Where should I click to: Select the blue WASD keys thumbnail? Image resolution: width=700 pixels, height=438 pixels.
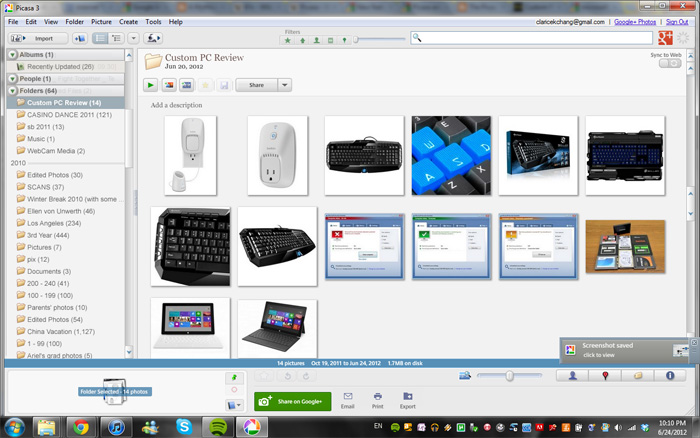451,155
